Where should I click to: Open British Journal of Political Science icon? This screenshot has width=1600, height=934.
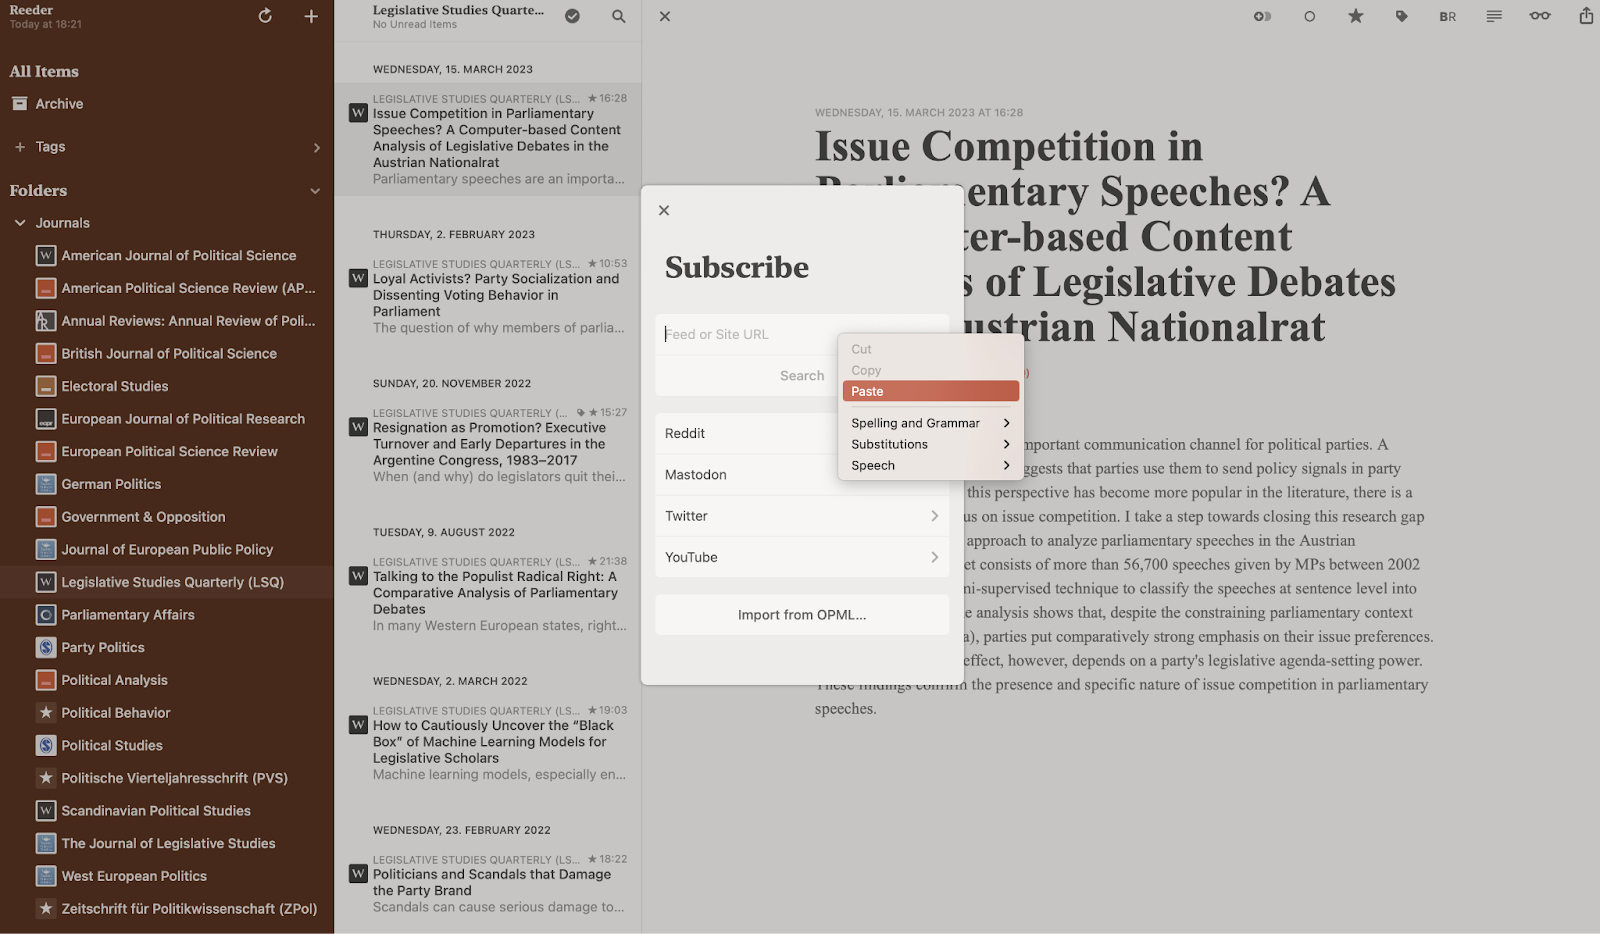click(x=46, y=354)
